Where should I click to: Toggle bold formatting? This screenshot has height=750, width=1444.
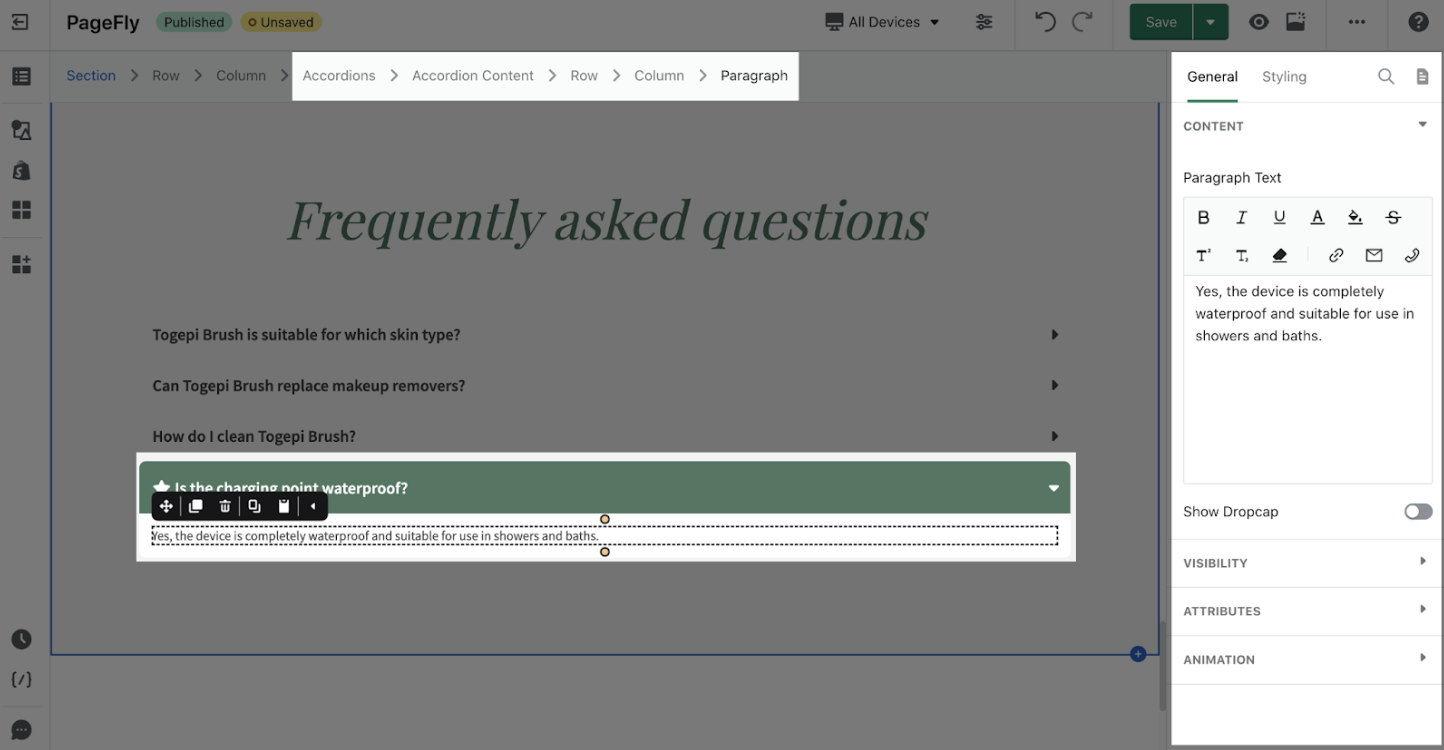[x=1204, y=217]
